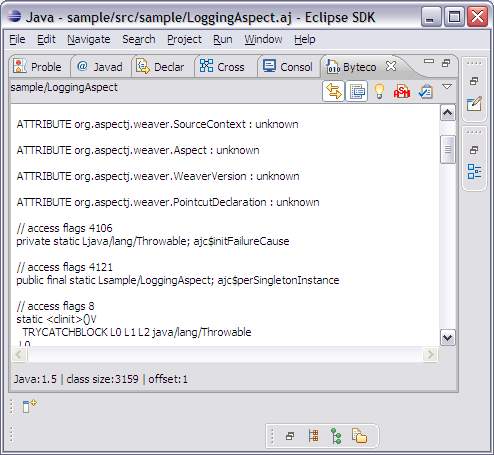Click the vertical scrollbar down arrow

click(447, 338)
